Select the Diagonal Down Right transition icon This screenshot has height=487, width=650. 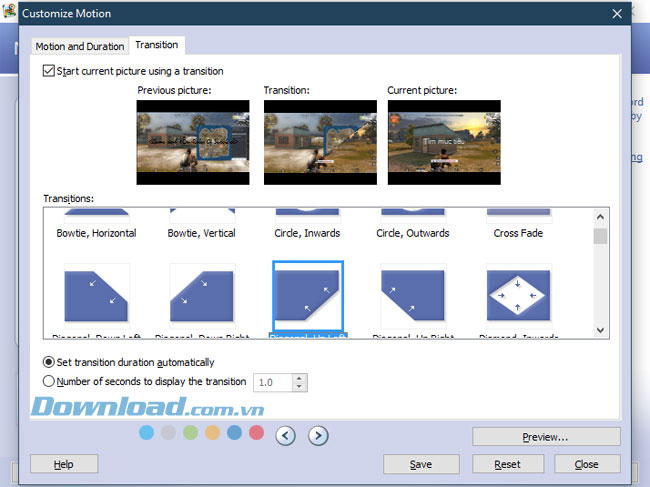pyautogui.click(x=202, y=296)
